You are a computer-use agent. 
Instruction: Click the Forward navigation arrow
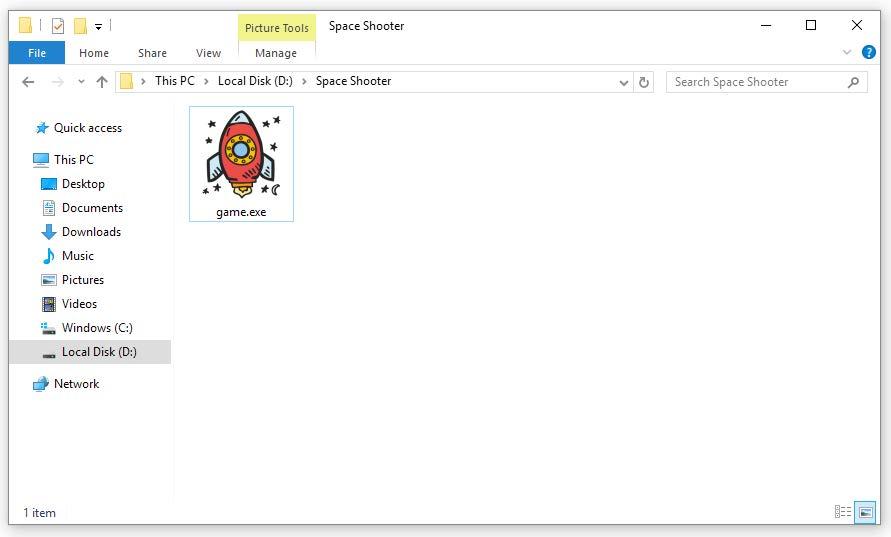coord(57,82)
